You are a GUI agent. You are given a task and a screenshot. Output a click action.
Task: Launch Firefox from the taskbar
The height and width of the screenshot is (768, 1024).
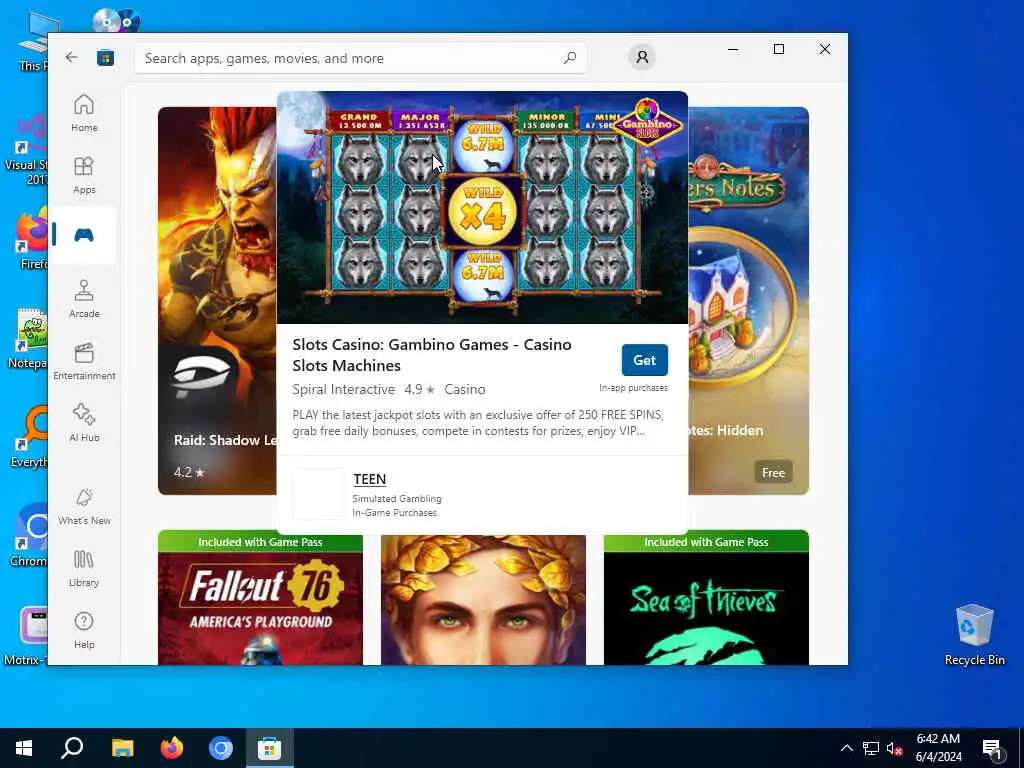(172, 748)
